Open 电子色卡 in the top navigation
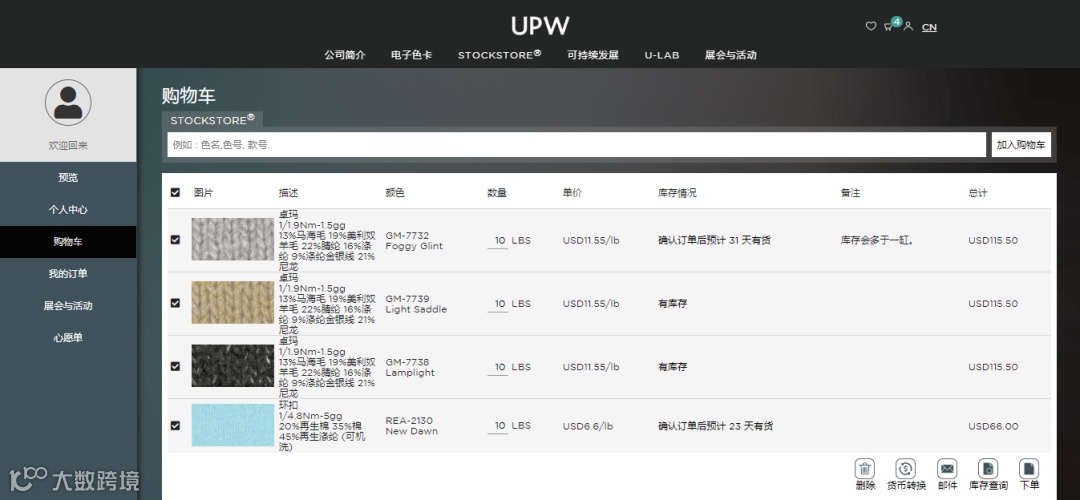Screen dimensions: 1080x500 [x=411, y=55]
